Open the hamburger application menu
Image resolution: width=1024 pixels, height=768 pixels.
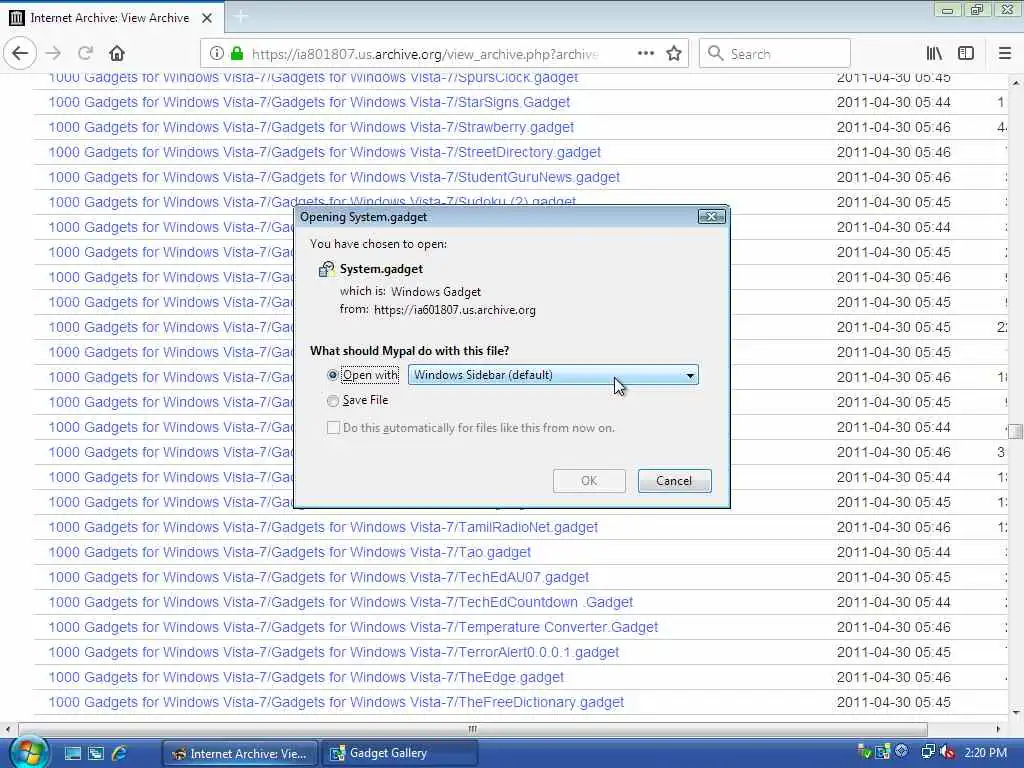(x=1005, y=54)
